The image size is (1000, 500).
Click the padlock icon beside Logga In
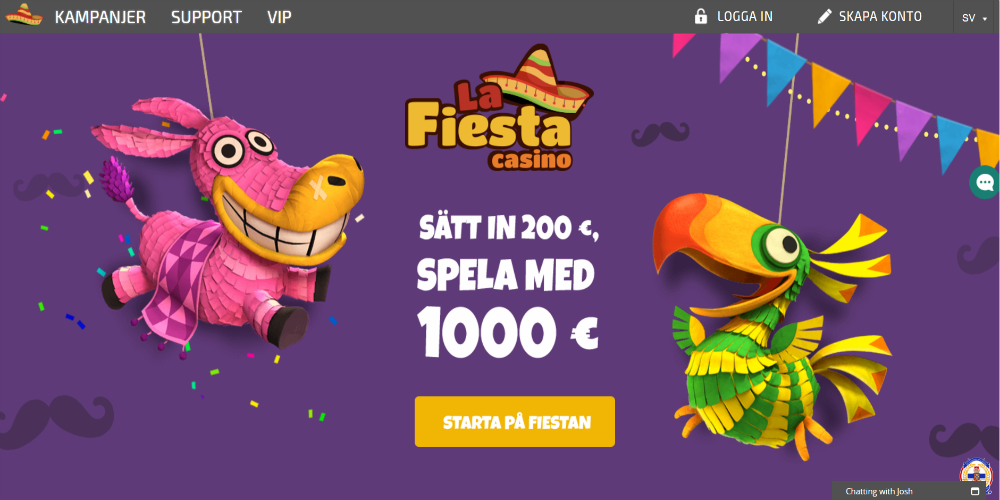coord(701,16)
